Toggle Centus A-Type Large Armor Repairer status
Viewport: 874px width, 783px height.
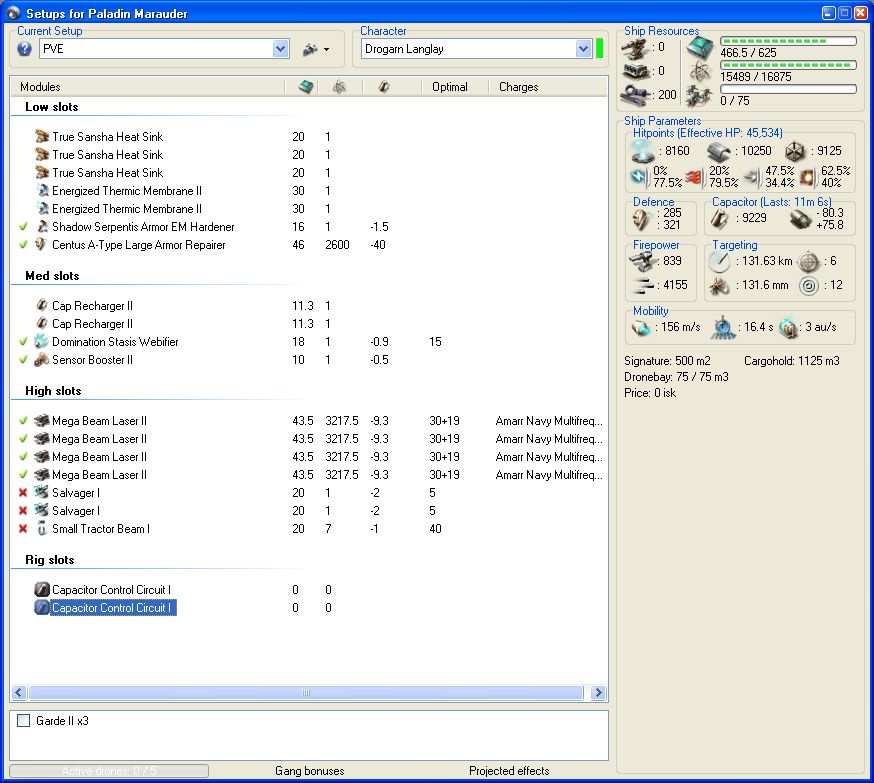tap(23, 245)
